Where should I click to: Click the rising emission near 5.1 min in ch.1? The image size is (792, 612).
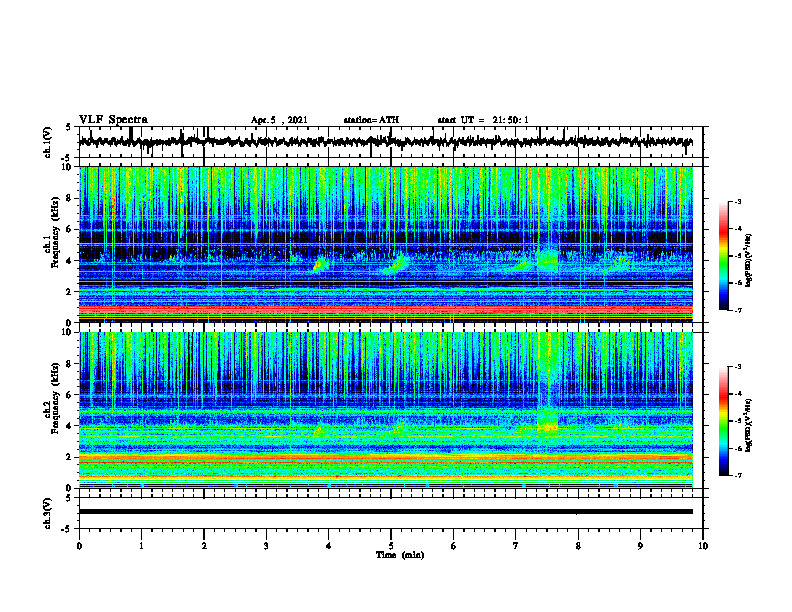(x=395, y=265)
